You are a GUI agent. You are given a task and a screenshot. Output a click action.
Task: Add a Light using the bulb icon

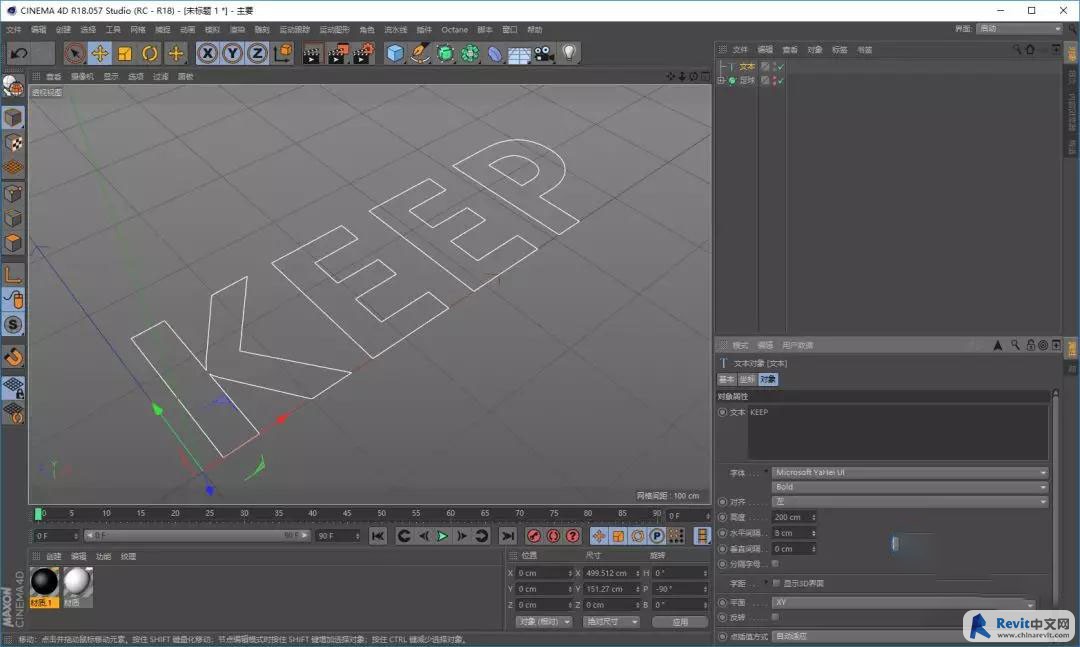coord(569,53)
